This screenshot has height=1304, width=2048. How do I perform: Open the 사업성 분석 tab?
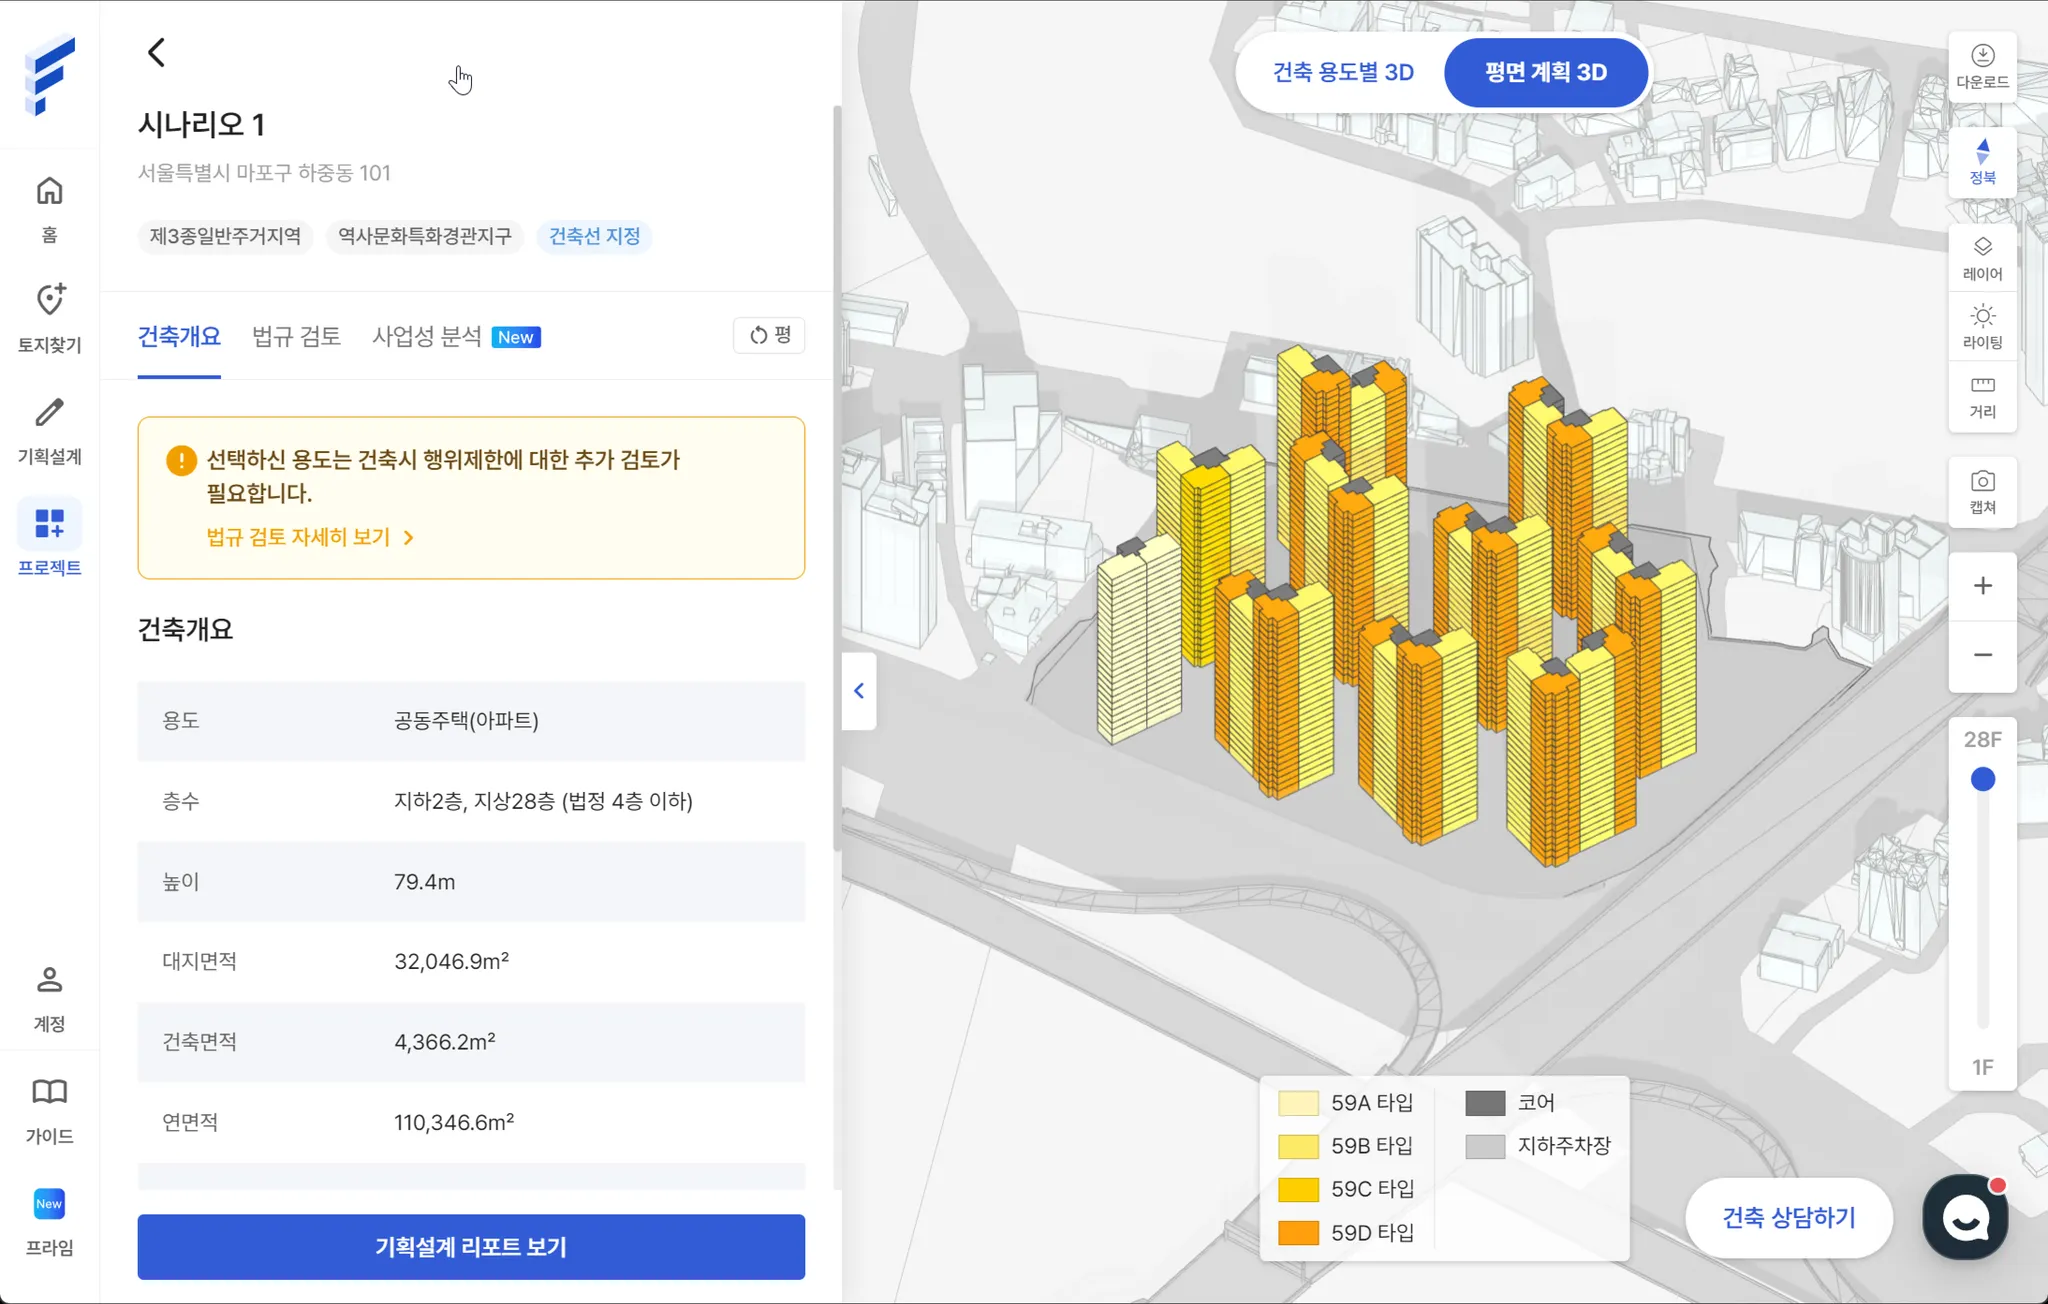pos(427,336)
